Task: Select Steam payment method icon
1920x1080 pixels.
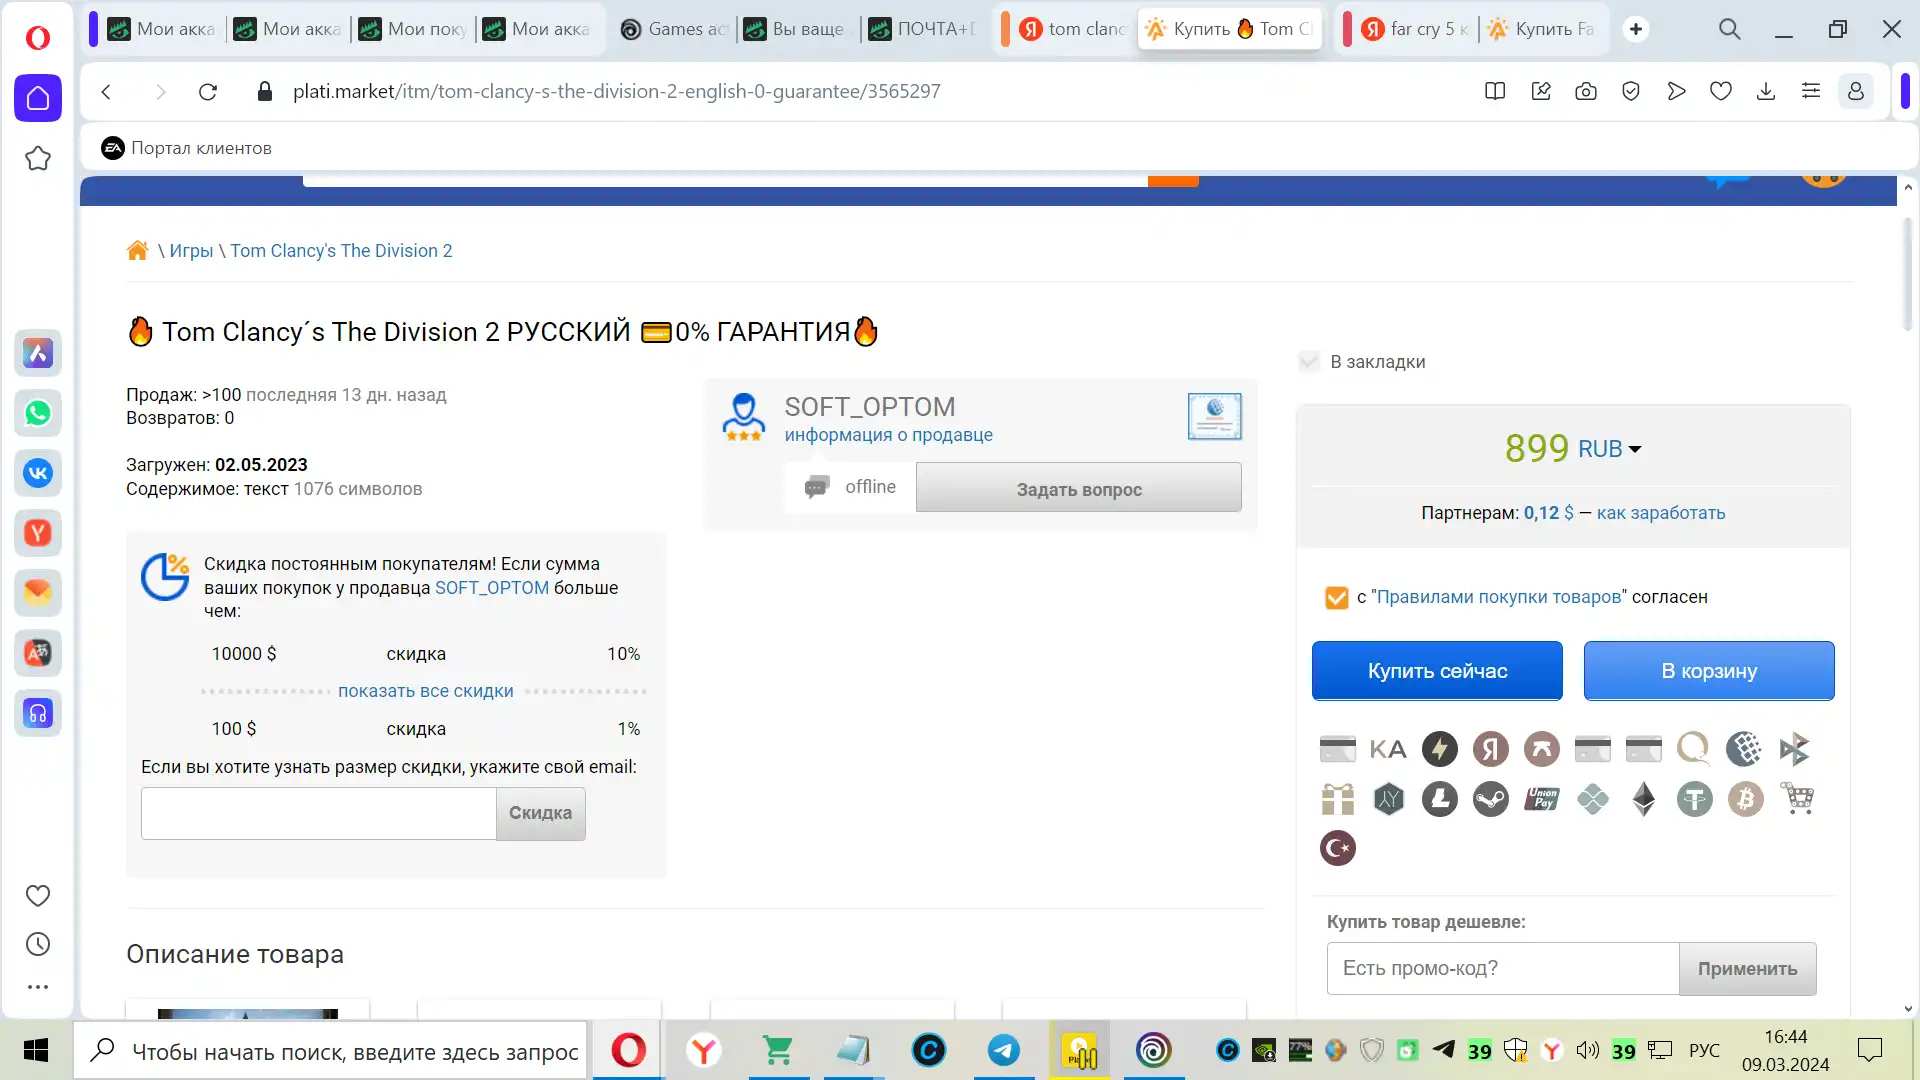Action: coord(1491,799)
